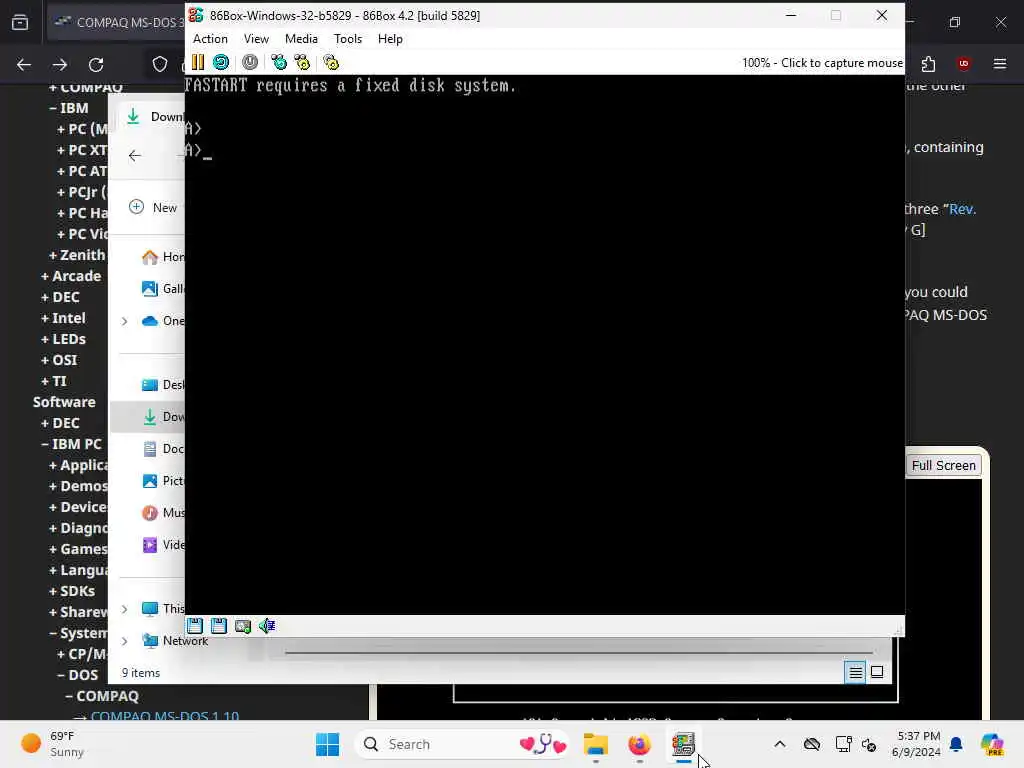Click New in File Explorer toolbar
Image resolution: width=1024 pixels, height=768 pixels.
[x=153, y=208]
